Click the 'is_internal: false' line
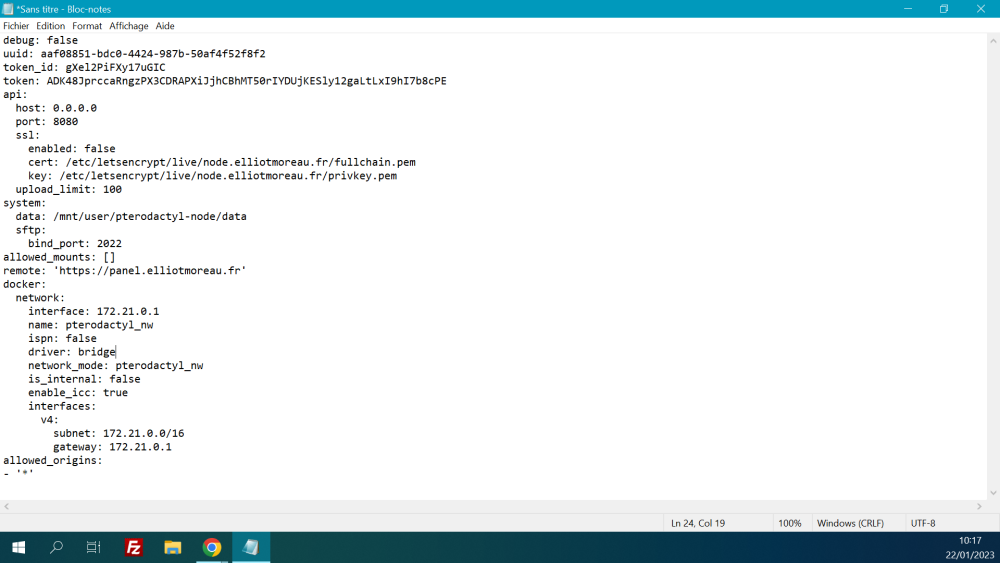This screenshot has height=563, width=1000. 84,379
